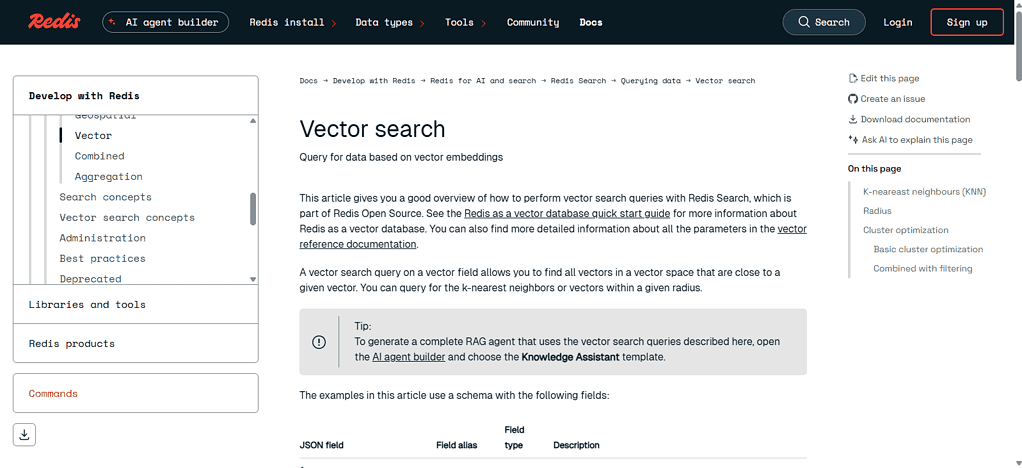Expand the Redis install menu
This screenshot has width=1022, height=468.
(293, 22)
